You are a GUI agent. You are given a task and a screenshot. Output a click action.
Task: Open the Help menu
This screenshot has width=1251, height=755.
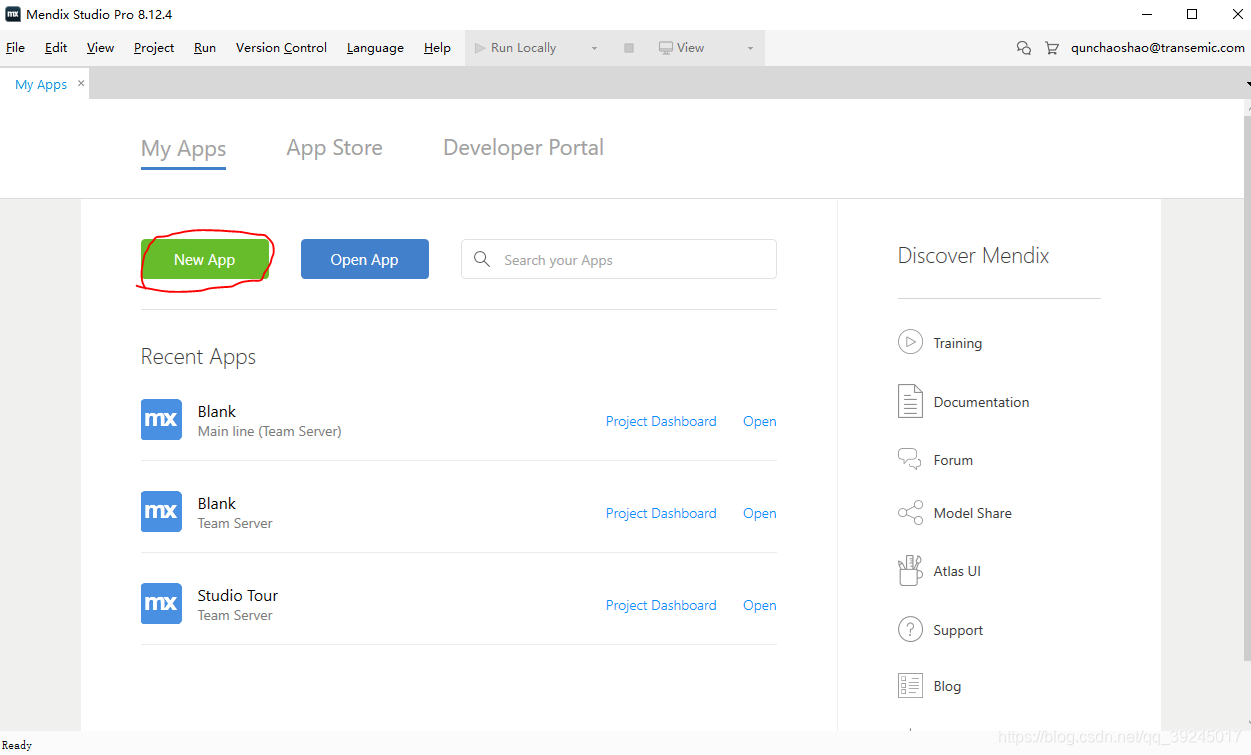pos(437,47)
